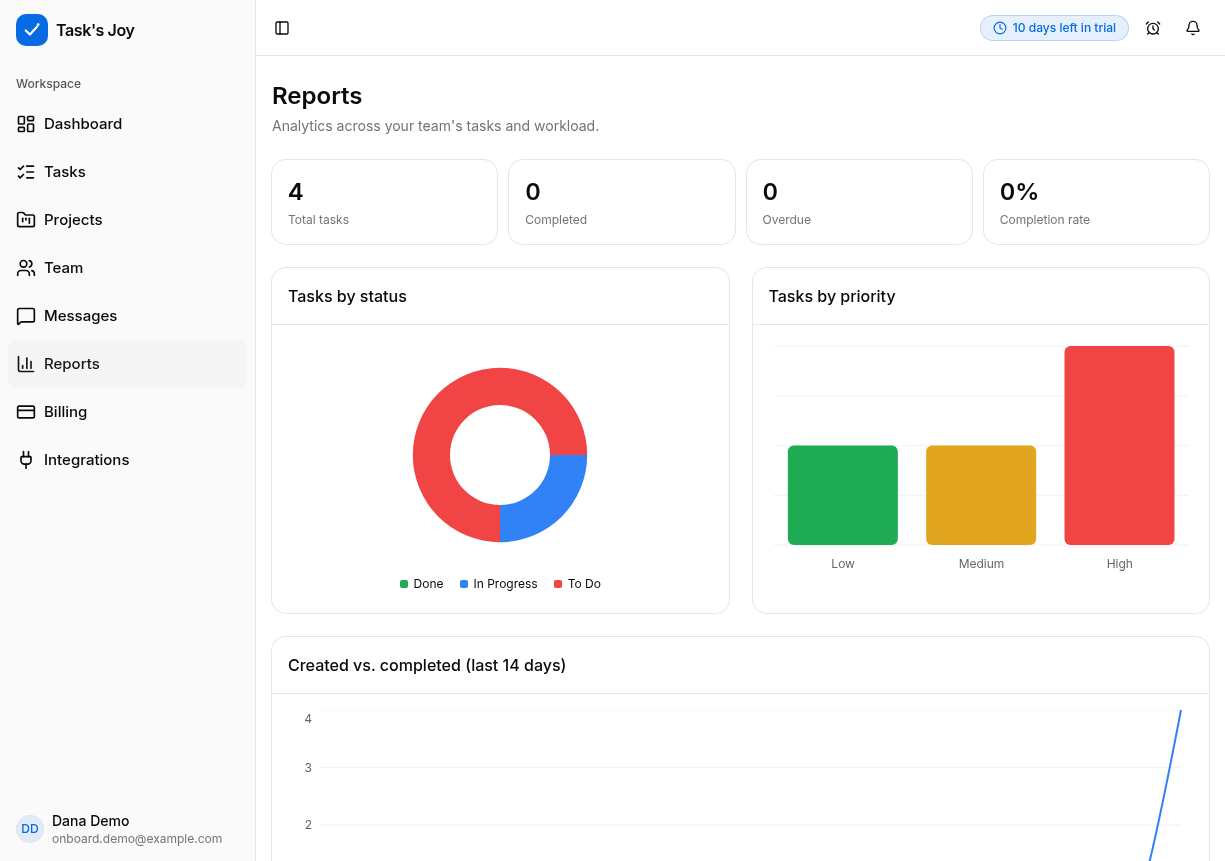Open the Dashboard page
The width and height of the screenshot is (1225, 861).
(x=127, y=124)
